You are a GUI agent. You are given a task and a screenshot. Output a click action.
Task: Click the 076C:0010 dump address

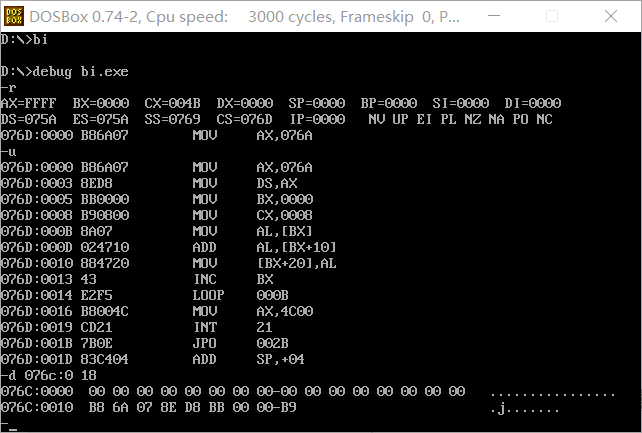[x=37, y=407]
